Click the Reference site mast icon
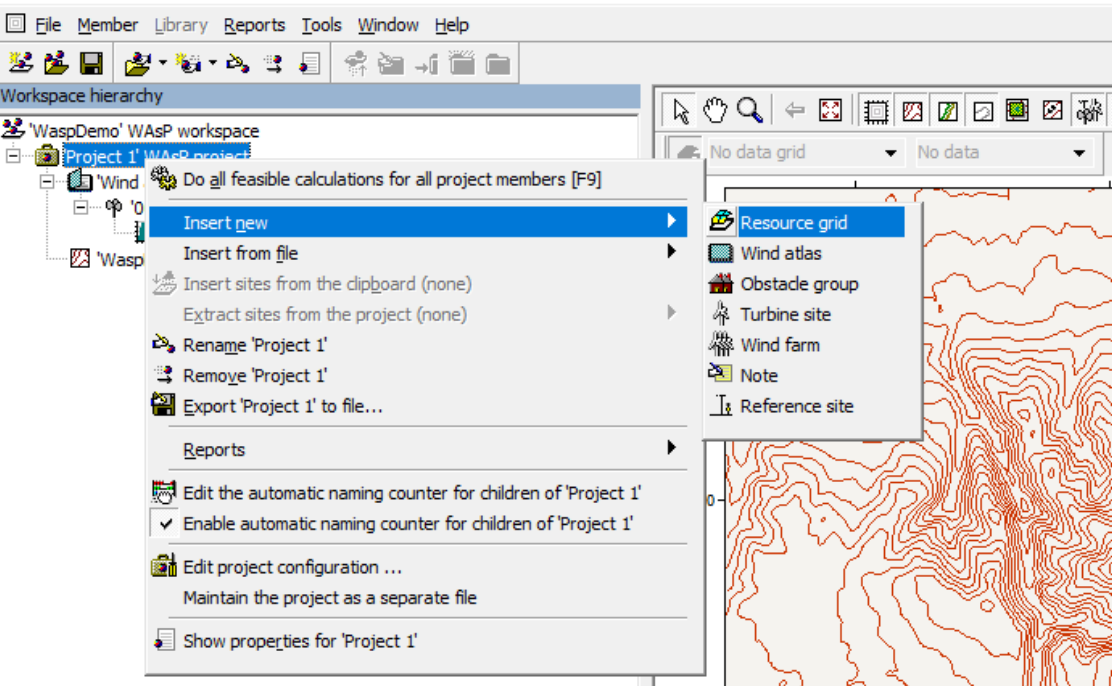The image size is (1112, 686). (x=721, y=406)
